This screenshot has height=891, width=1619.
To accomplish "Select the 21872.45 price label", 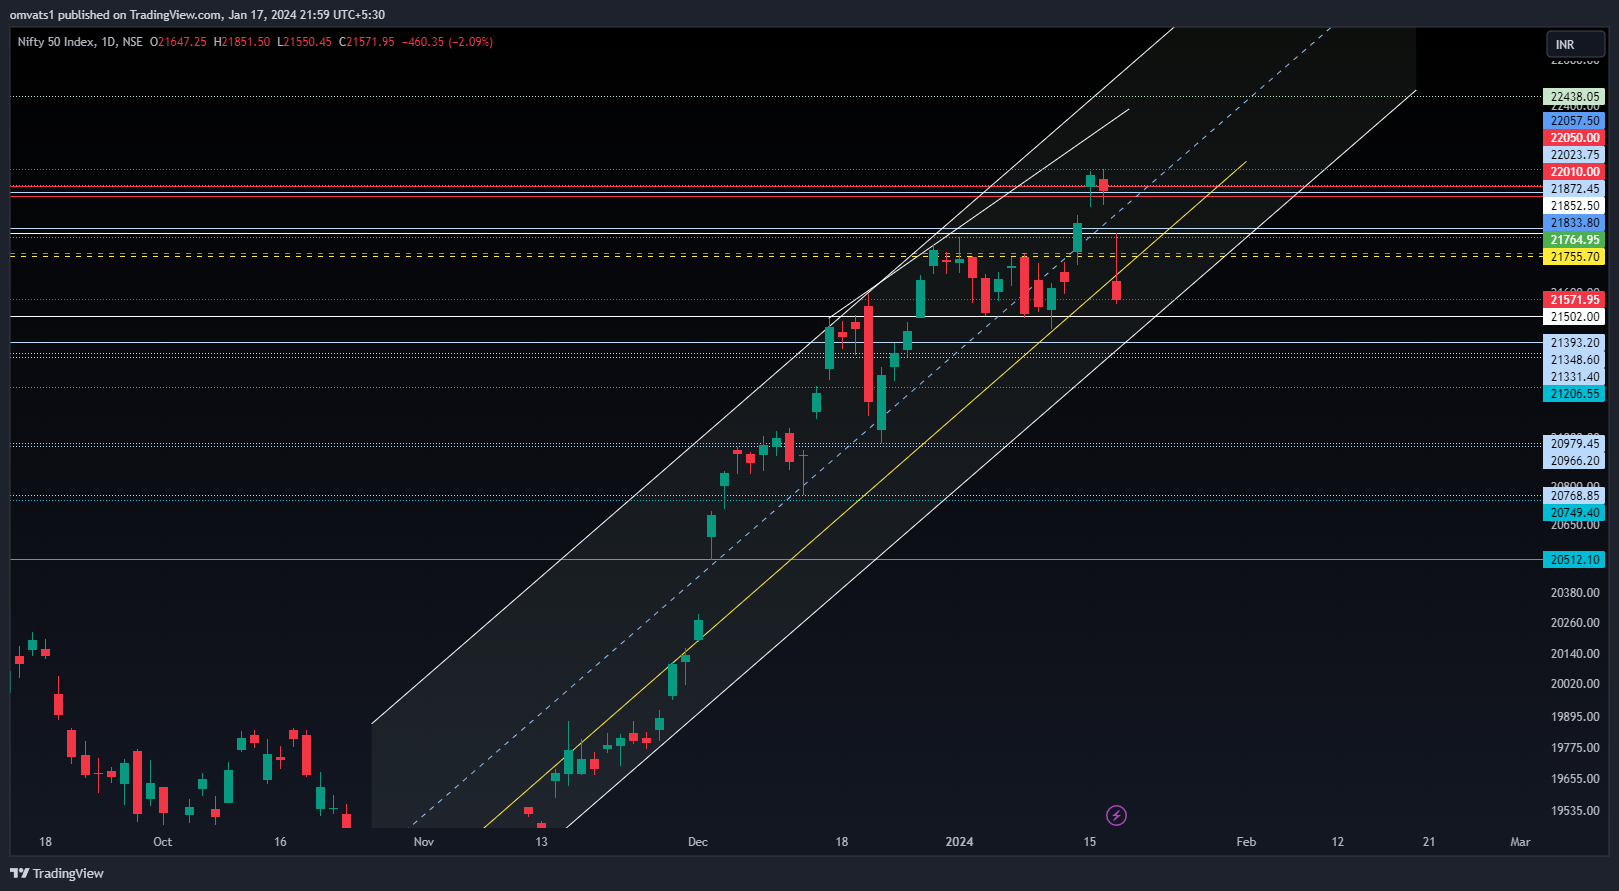I will coord(1574,189).
